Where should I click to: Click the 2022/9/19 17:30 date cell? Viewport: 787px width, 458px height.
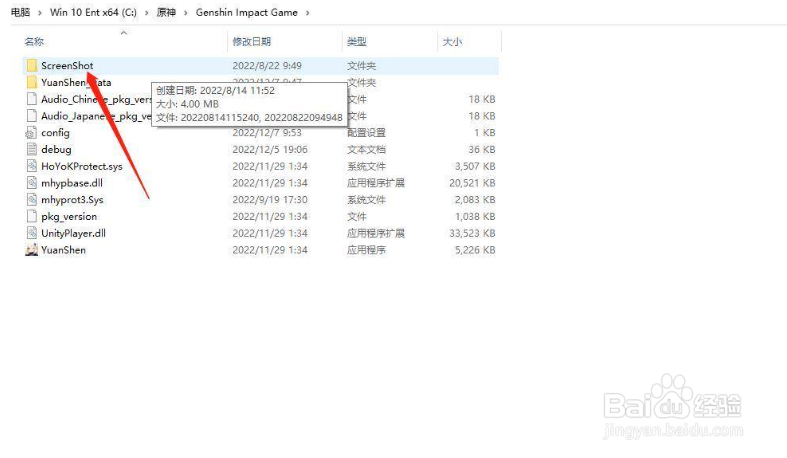pos(270,200)
